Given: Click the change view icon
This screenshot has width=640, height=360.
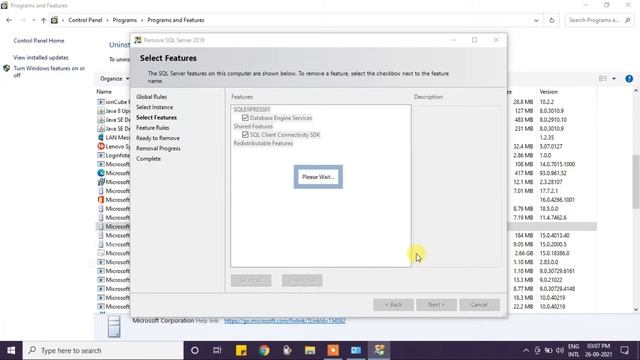Looking at the screenshot, I should pos(603,78).
